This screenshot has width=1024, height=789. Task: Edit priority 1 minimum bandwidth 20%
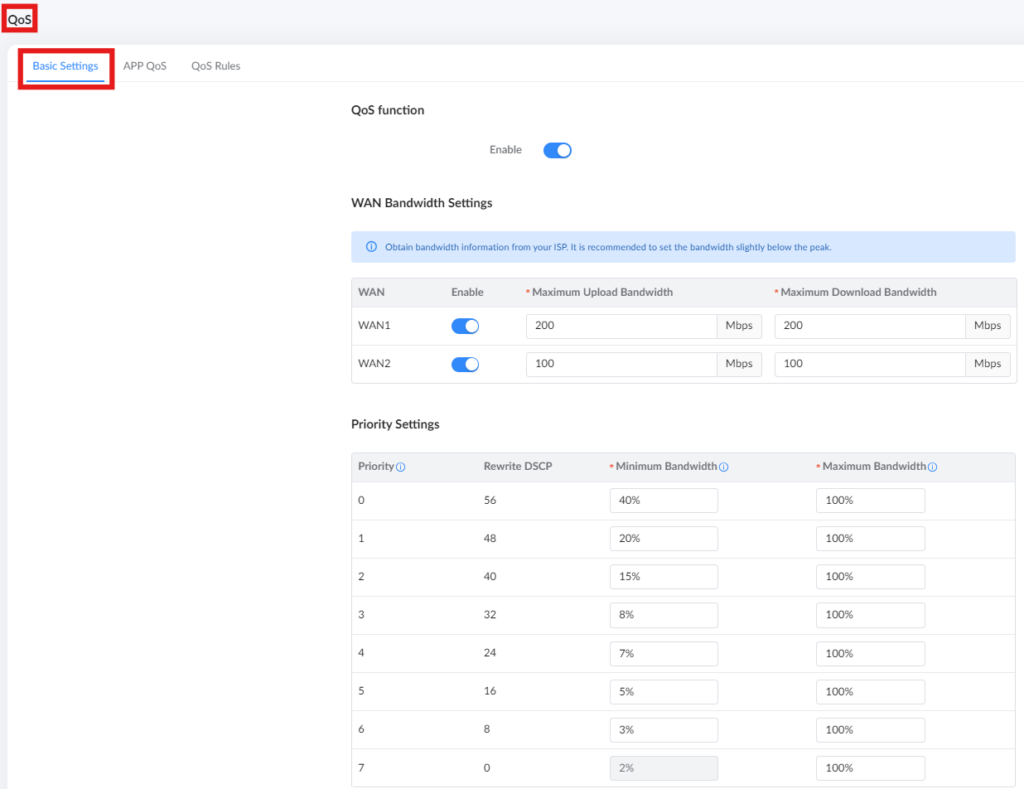coord(664,539)
